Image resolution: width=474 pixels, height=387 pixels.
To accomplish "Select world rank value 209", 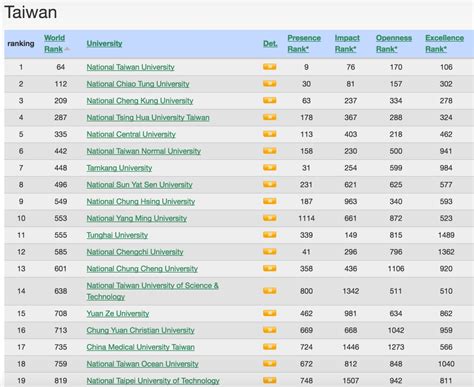I will [x=60, y=101].
